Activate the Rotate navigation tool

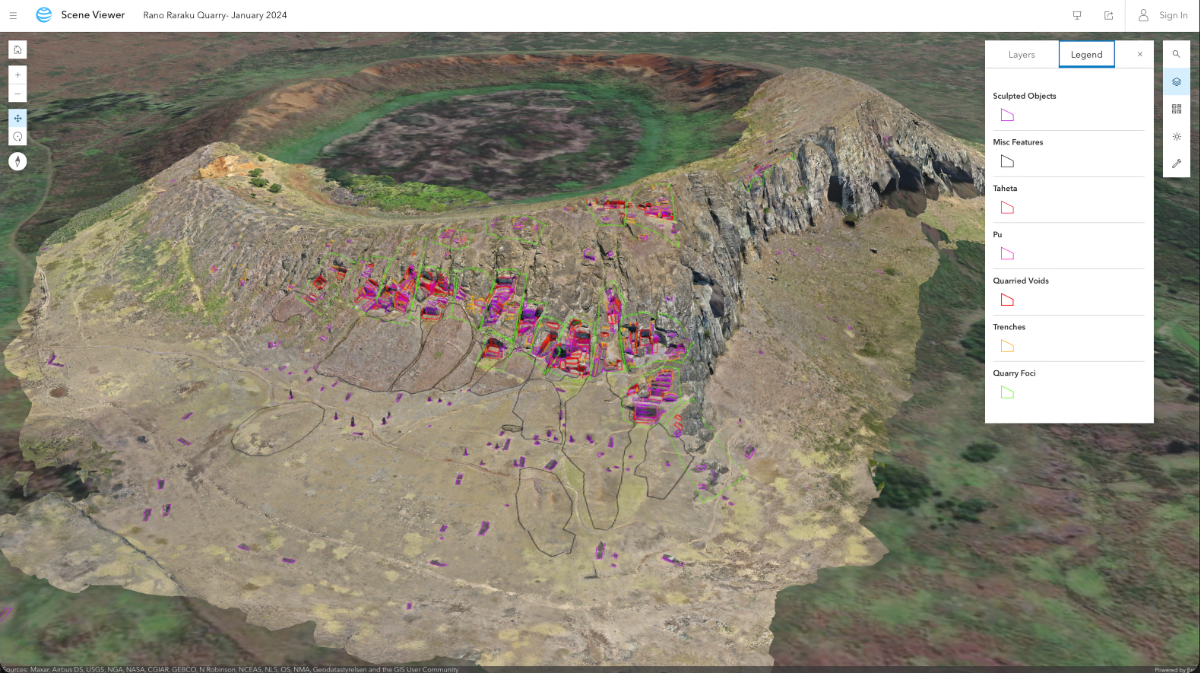click(17, 135)
